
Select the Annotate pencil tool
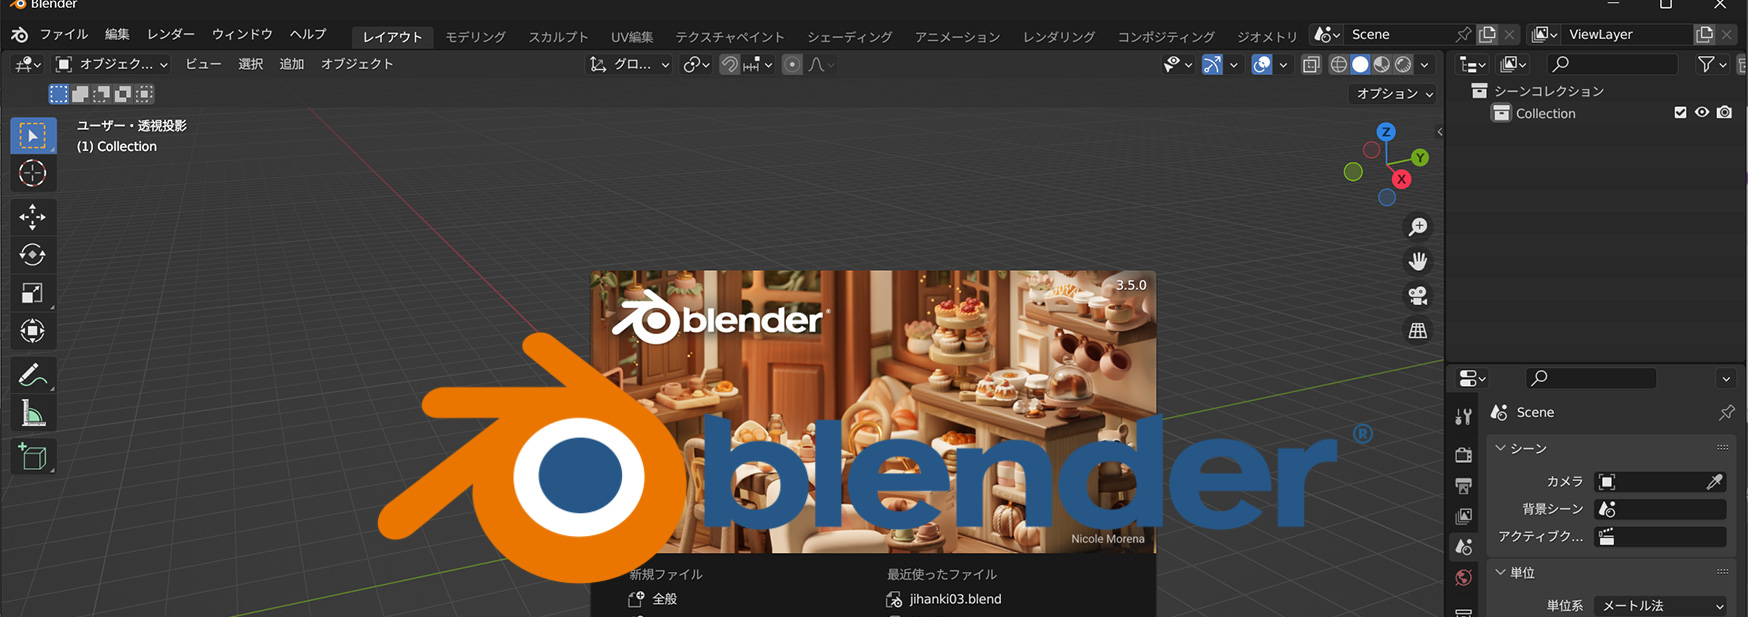(32, 375)
